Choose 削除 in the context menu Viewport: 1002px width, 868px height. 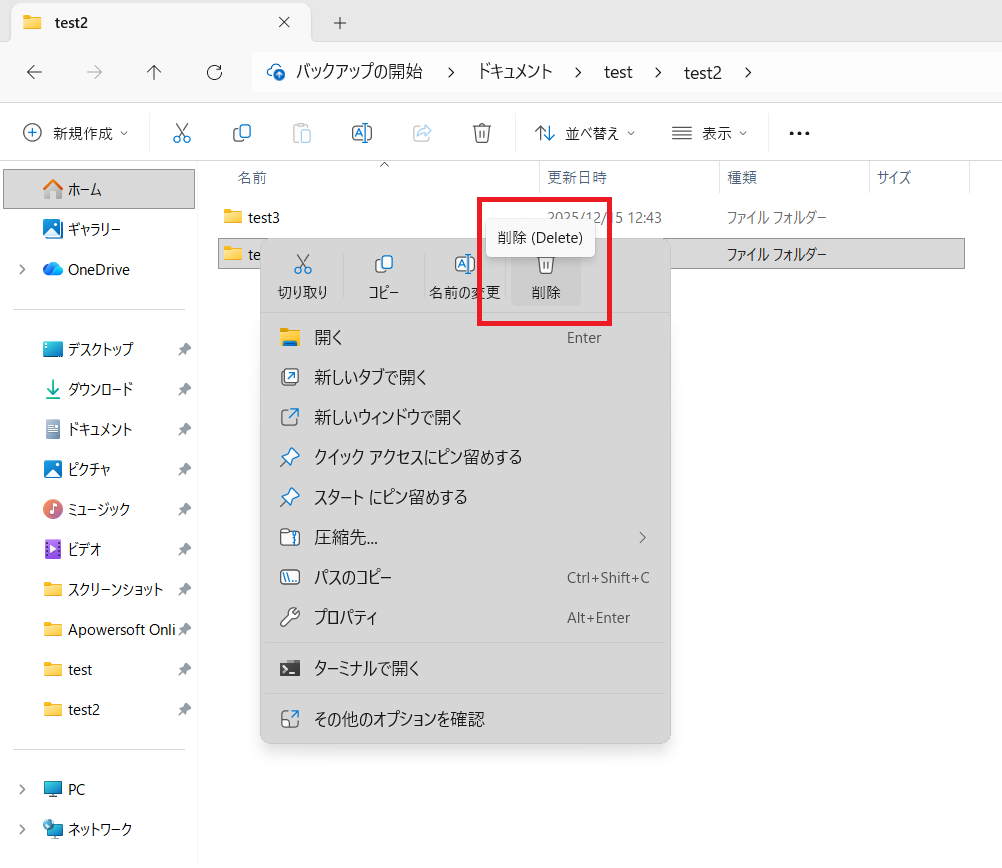(546, 277)
